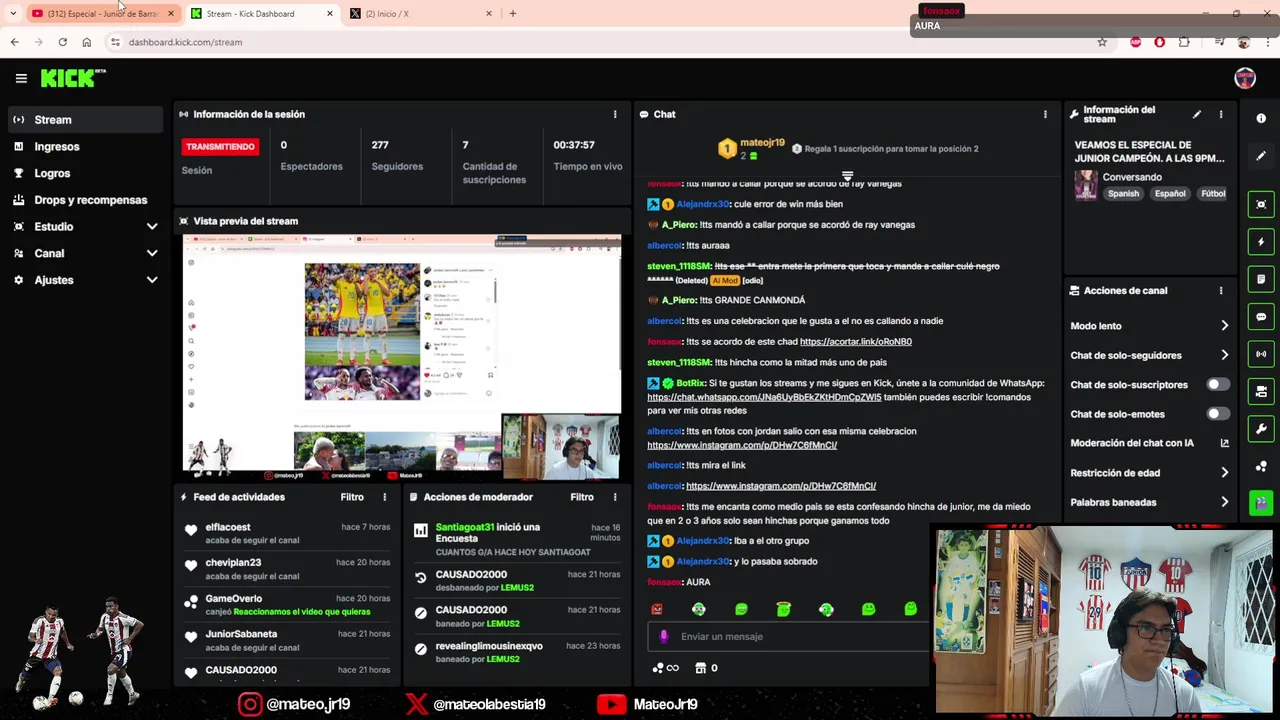
Task: Open the chat shop icon
Action: (701, 668)
